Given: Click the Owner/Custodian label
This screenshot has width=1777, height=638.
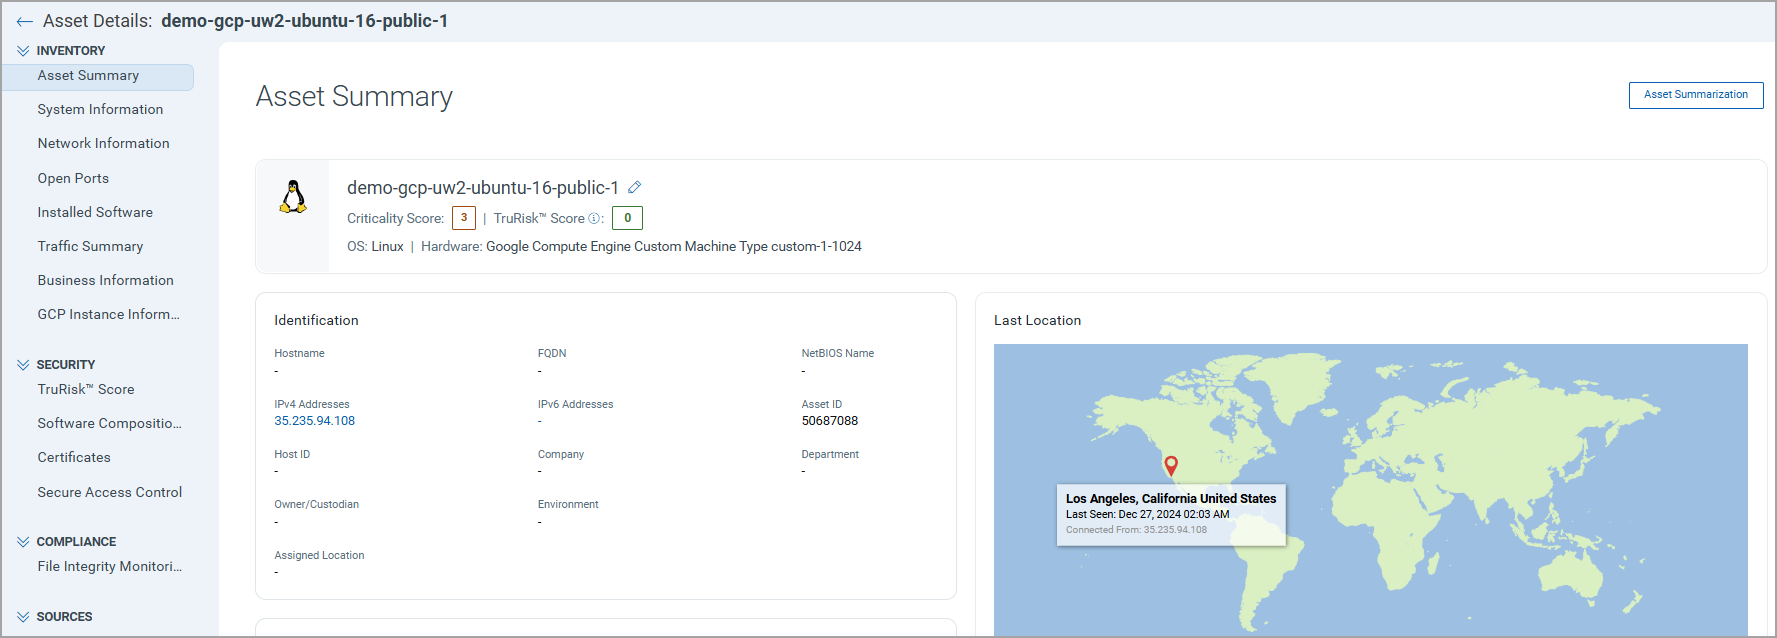Looking at the screenshot, I should 316,505.
